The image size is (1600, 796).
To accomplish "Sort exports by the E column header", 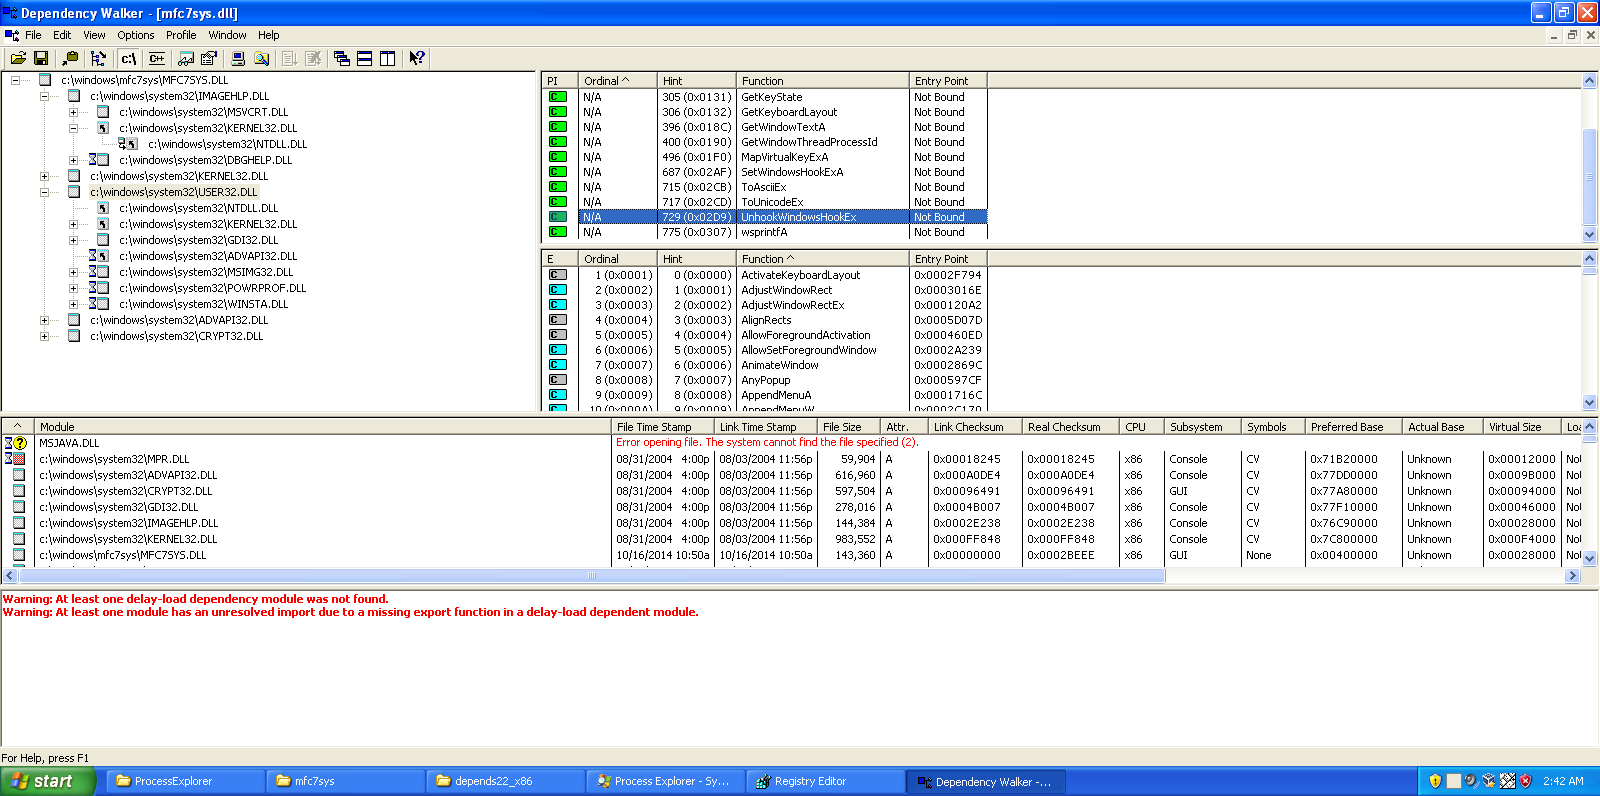I will [560, 259].
